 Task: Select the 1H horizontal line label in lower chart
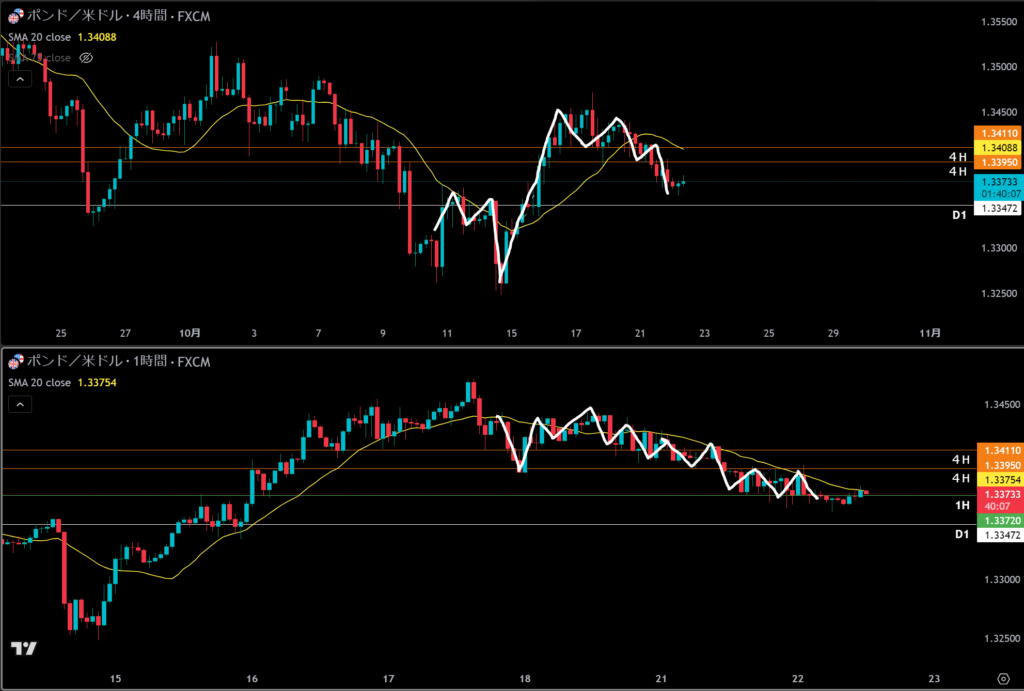[961, 506]
